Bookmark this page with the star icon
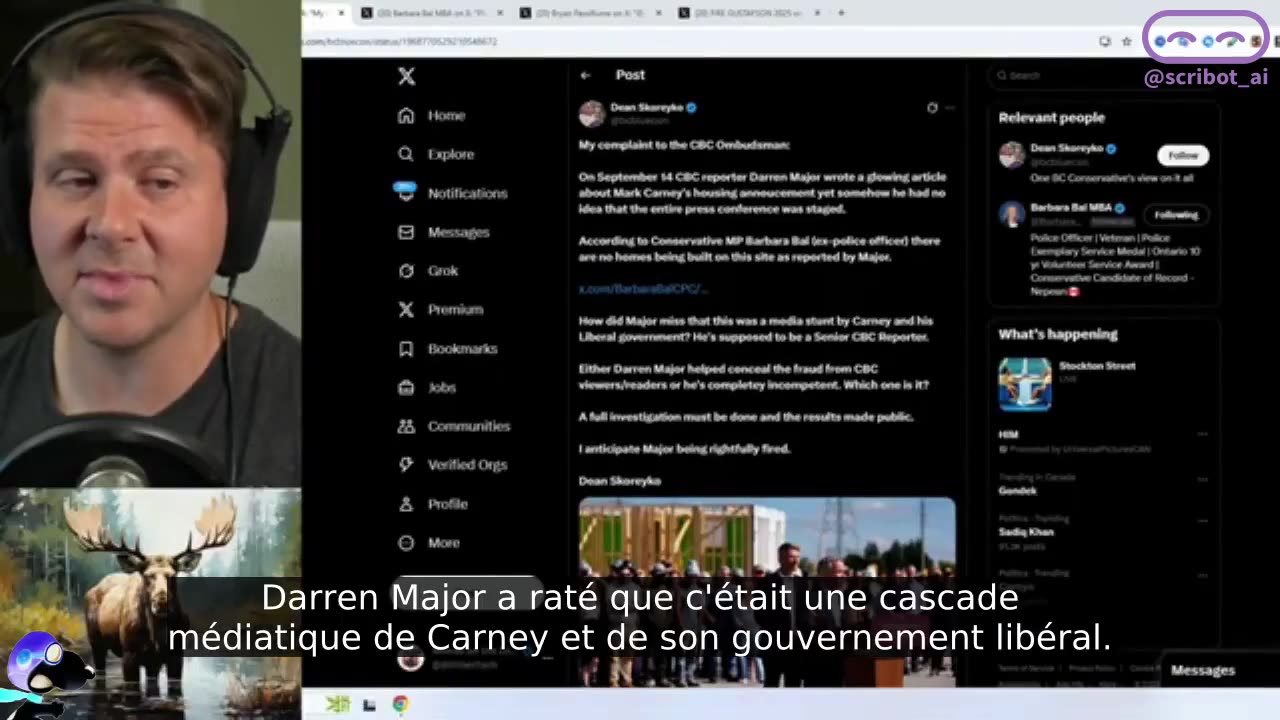The image size is (1280, 720). tap(1126, 42)
